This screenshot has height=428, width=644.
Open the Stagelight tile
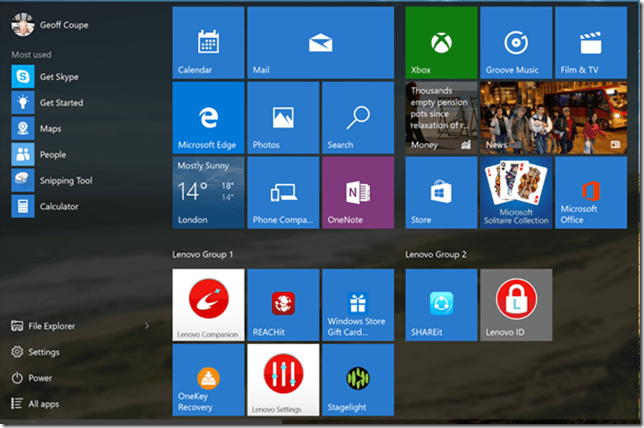(358, 379)
